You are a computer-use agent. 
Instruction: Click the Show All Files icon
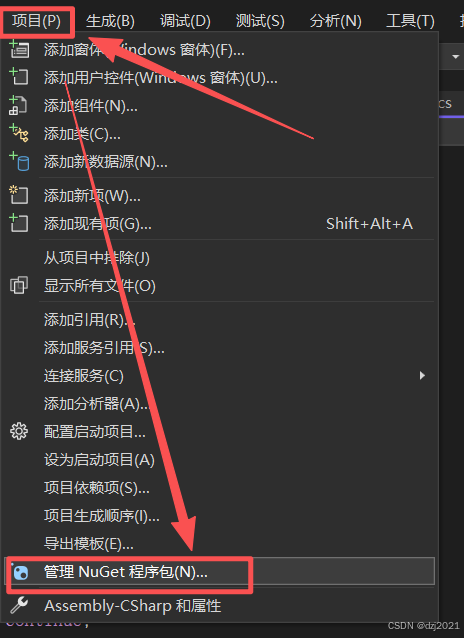pyautogui.click(x=19, y=285)
